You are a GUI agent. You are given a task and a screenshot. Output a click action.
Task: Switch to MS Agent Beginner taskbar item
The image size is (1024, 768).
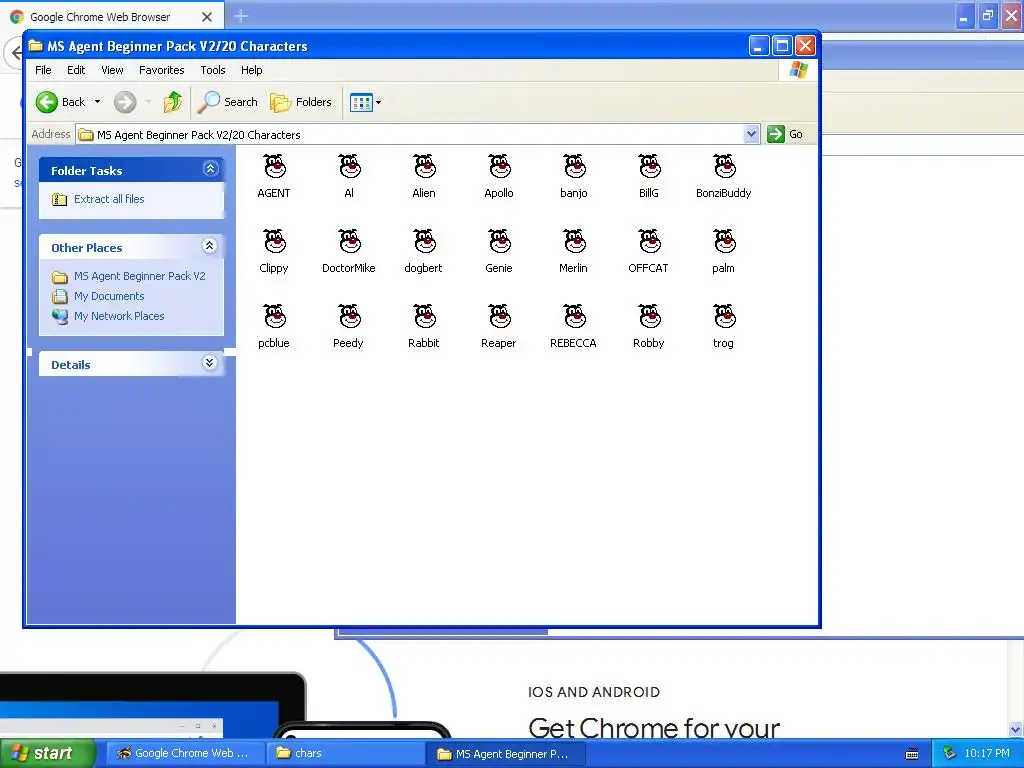click(505, 754)
